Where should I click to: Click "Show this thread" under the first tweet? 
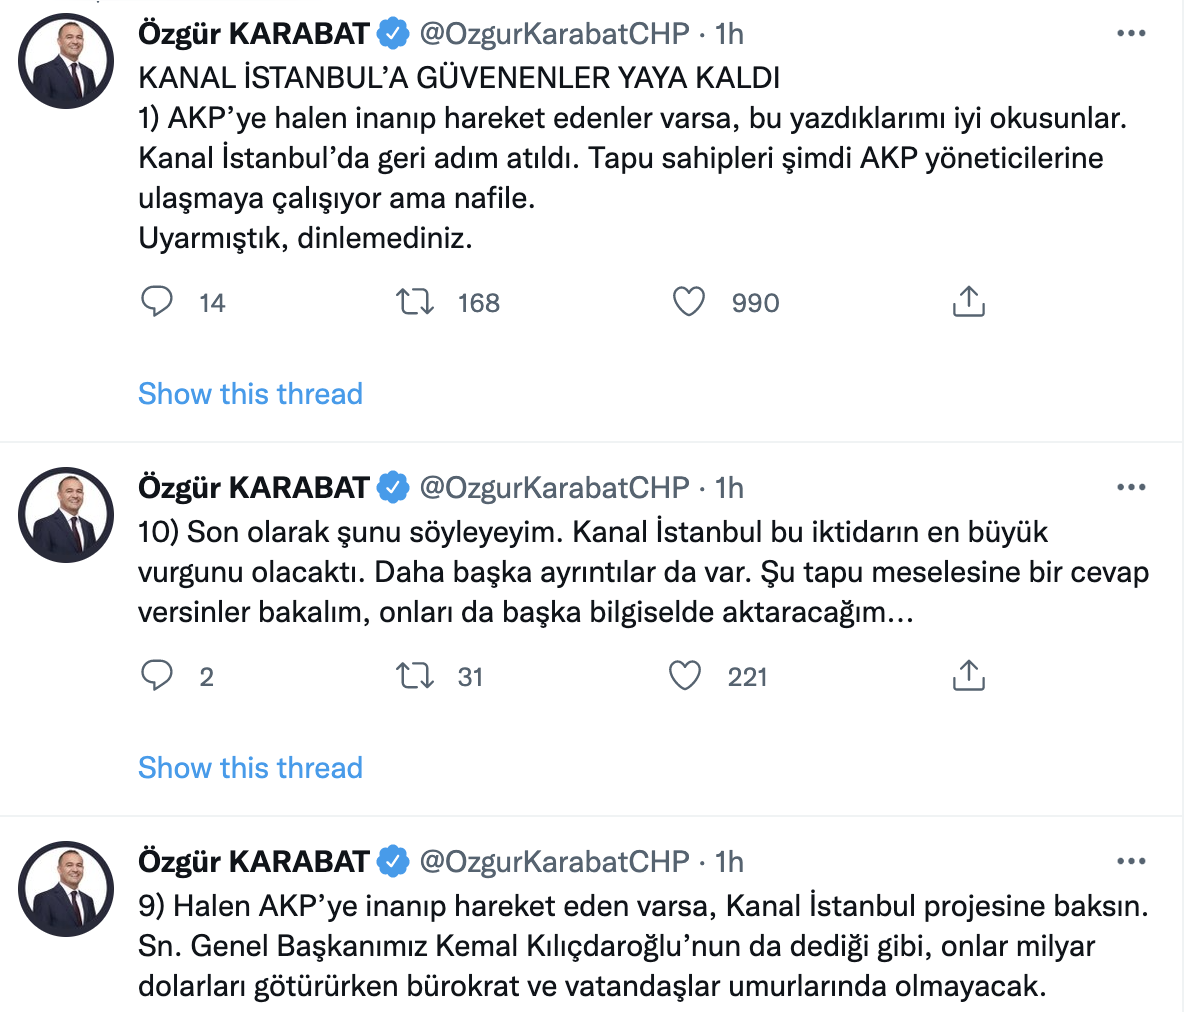[250, 394]
